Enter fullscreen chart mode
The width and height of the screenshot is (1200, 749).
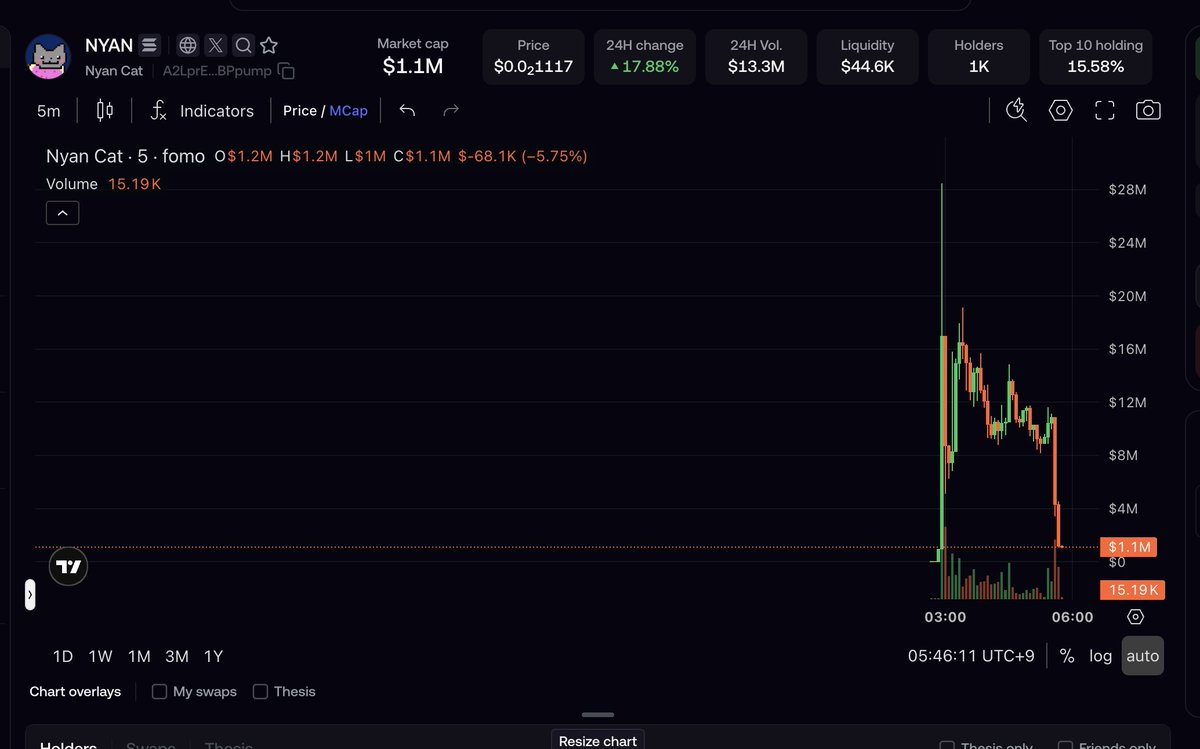[x=1105, y=110]
